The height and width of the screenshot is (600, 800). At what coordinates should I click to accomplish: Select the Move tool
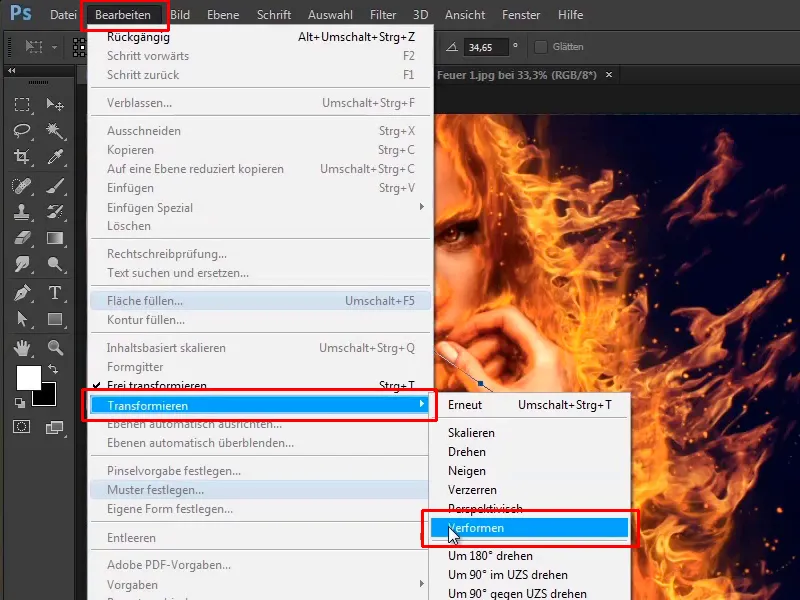(x=55, y=105)
